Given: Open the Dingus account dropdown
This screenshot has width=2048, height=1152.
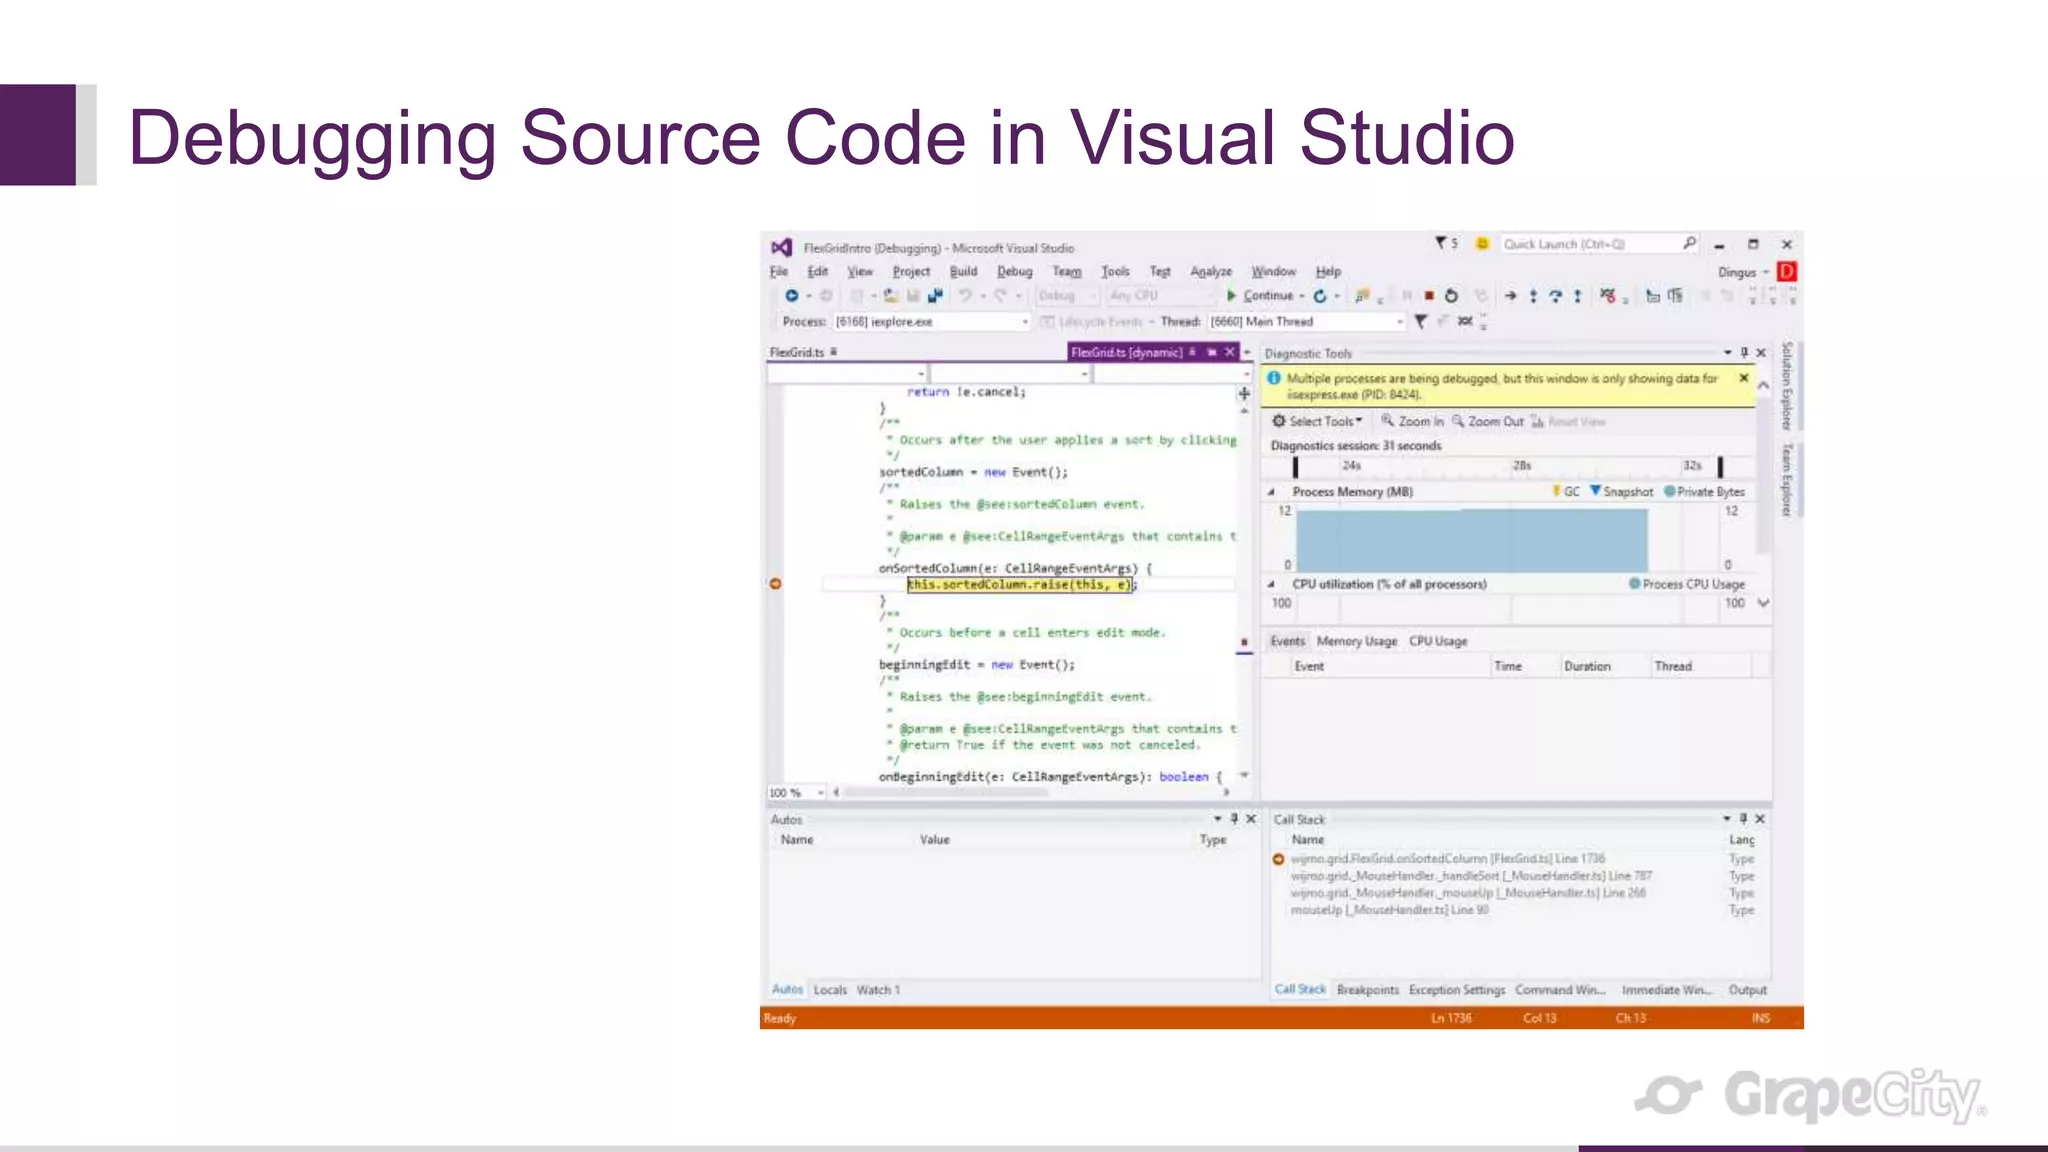Looking at the screenshot, I should pyautogui.click(x=1766, y=272).
